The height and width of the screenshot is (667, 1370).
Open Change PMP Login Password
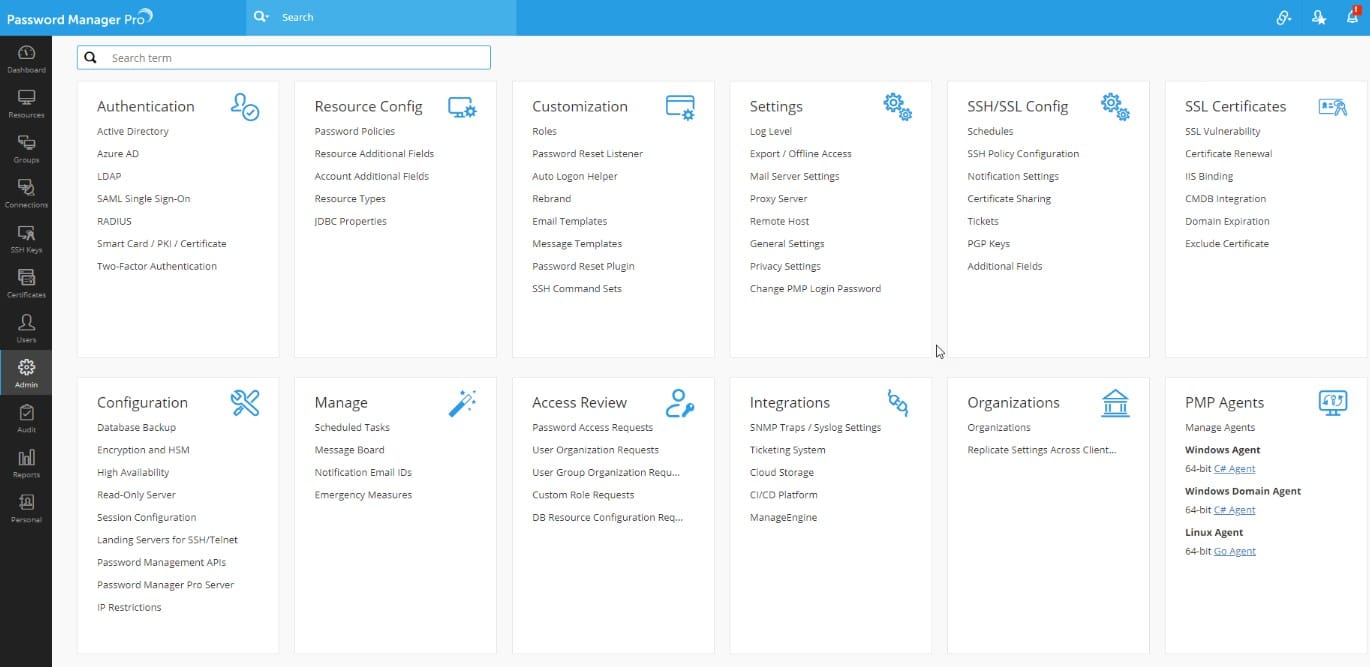[816, 289]
